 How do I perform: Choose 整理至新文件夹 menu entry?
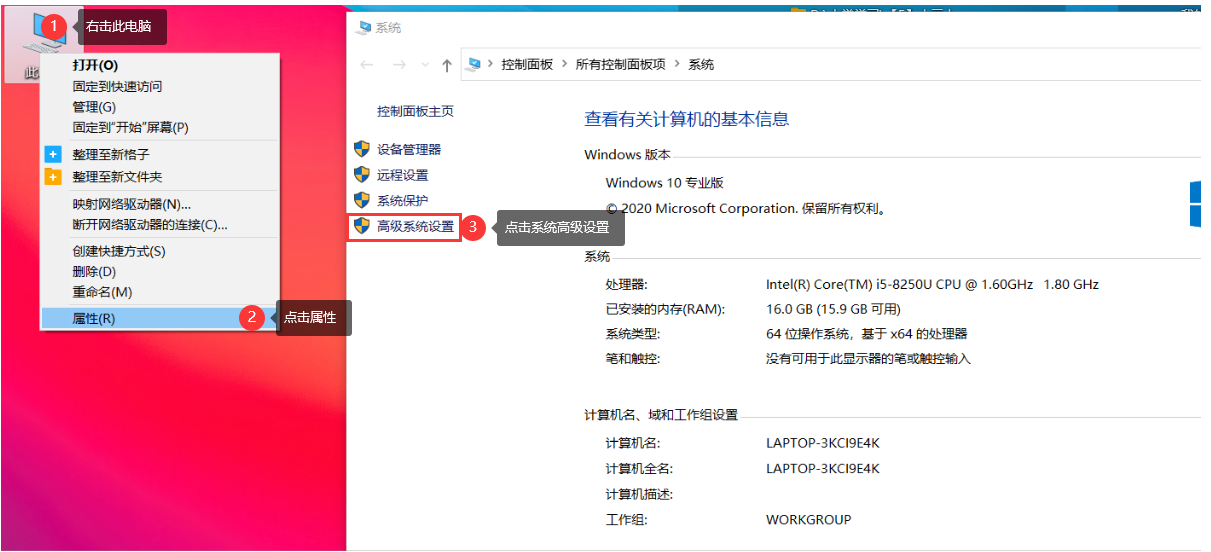point(159,176)
